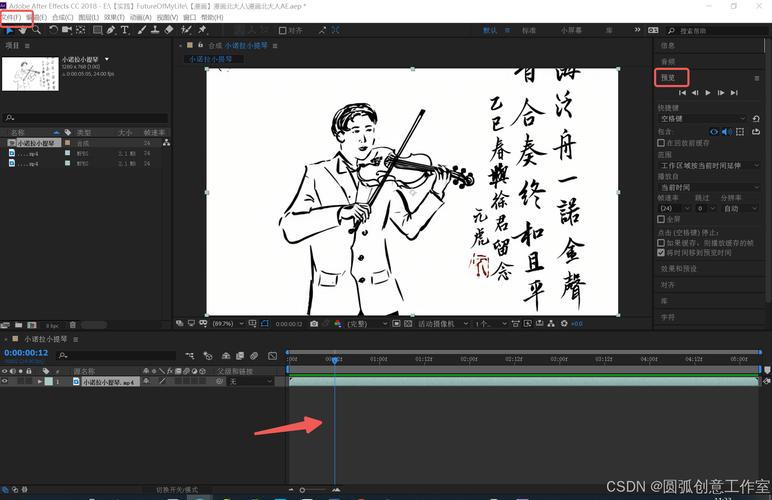Open the 活动摄像机 active camera dropdown
Image resolution: width=772 pixels, height=500 pixels.
pos(443,324)
